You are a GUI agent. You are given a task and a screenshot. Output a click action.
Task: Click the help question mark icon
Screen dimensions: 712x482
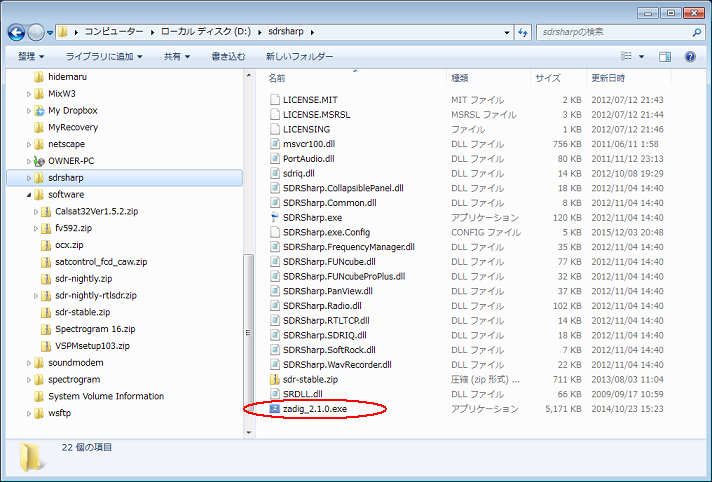pos(690,56)
